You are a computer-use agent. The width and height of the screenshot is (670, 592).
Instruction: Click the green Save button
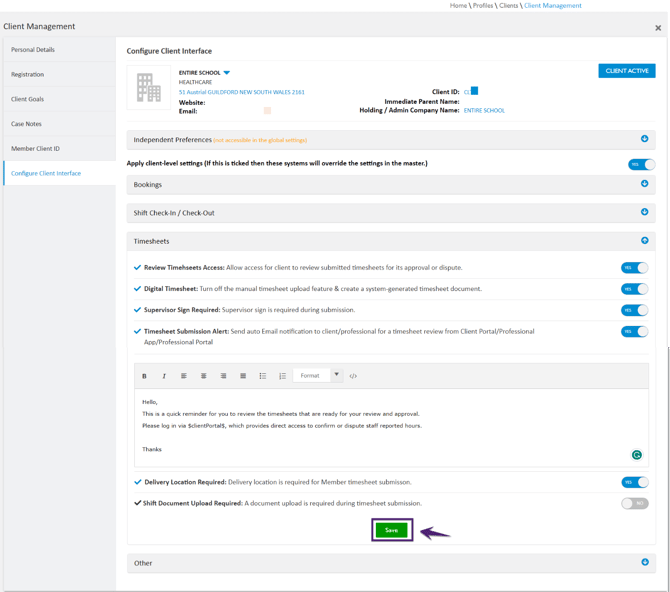coord(392,530)
